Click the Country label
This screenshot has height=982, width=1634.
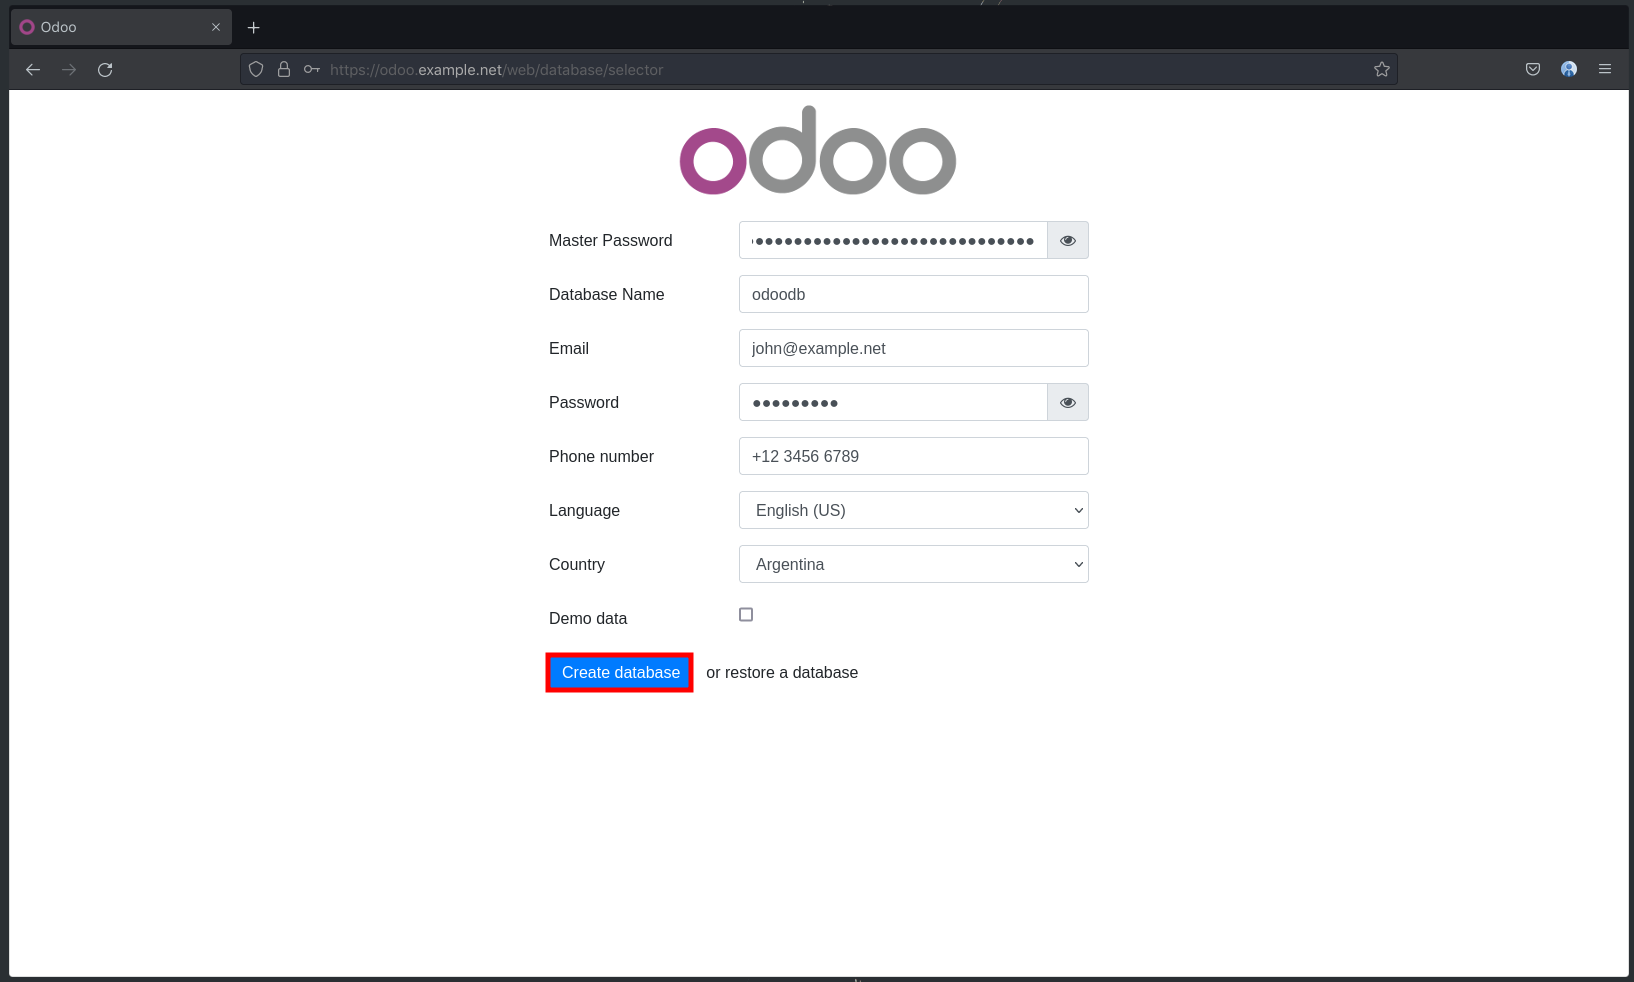click(577, 564)
